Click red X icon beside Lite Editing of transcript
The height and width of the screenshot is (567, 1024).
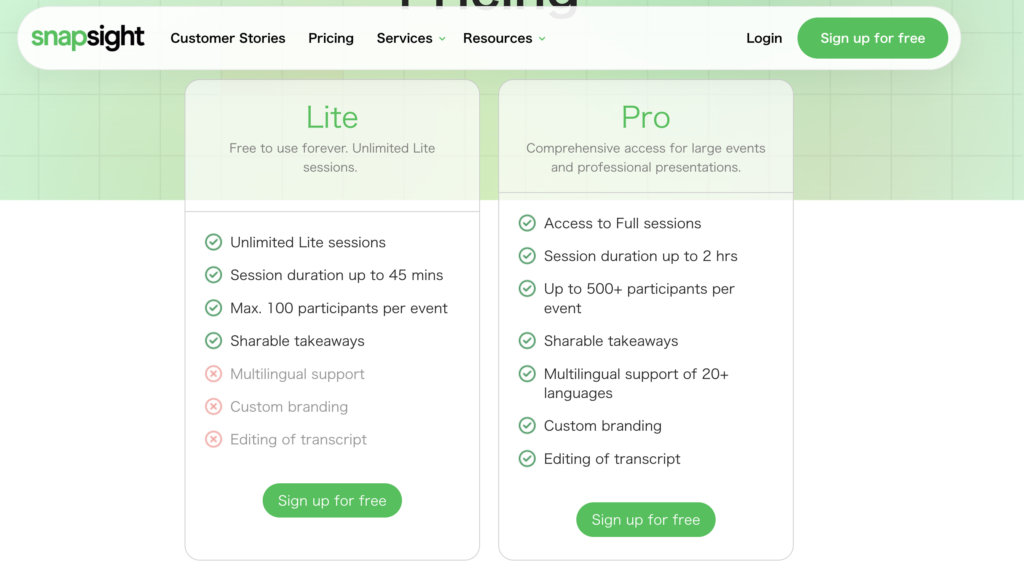click(x=213, y=439)
